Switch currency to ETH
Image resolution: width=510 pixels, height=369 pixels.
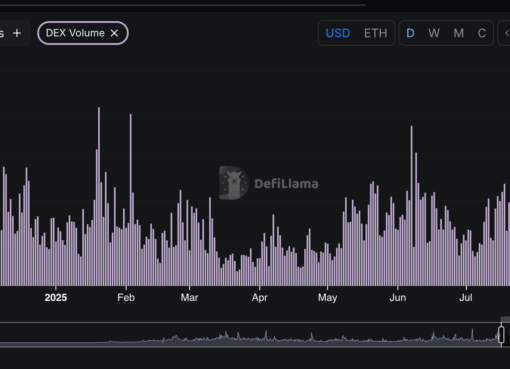[376, 33]
